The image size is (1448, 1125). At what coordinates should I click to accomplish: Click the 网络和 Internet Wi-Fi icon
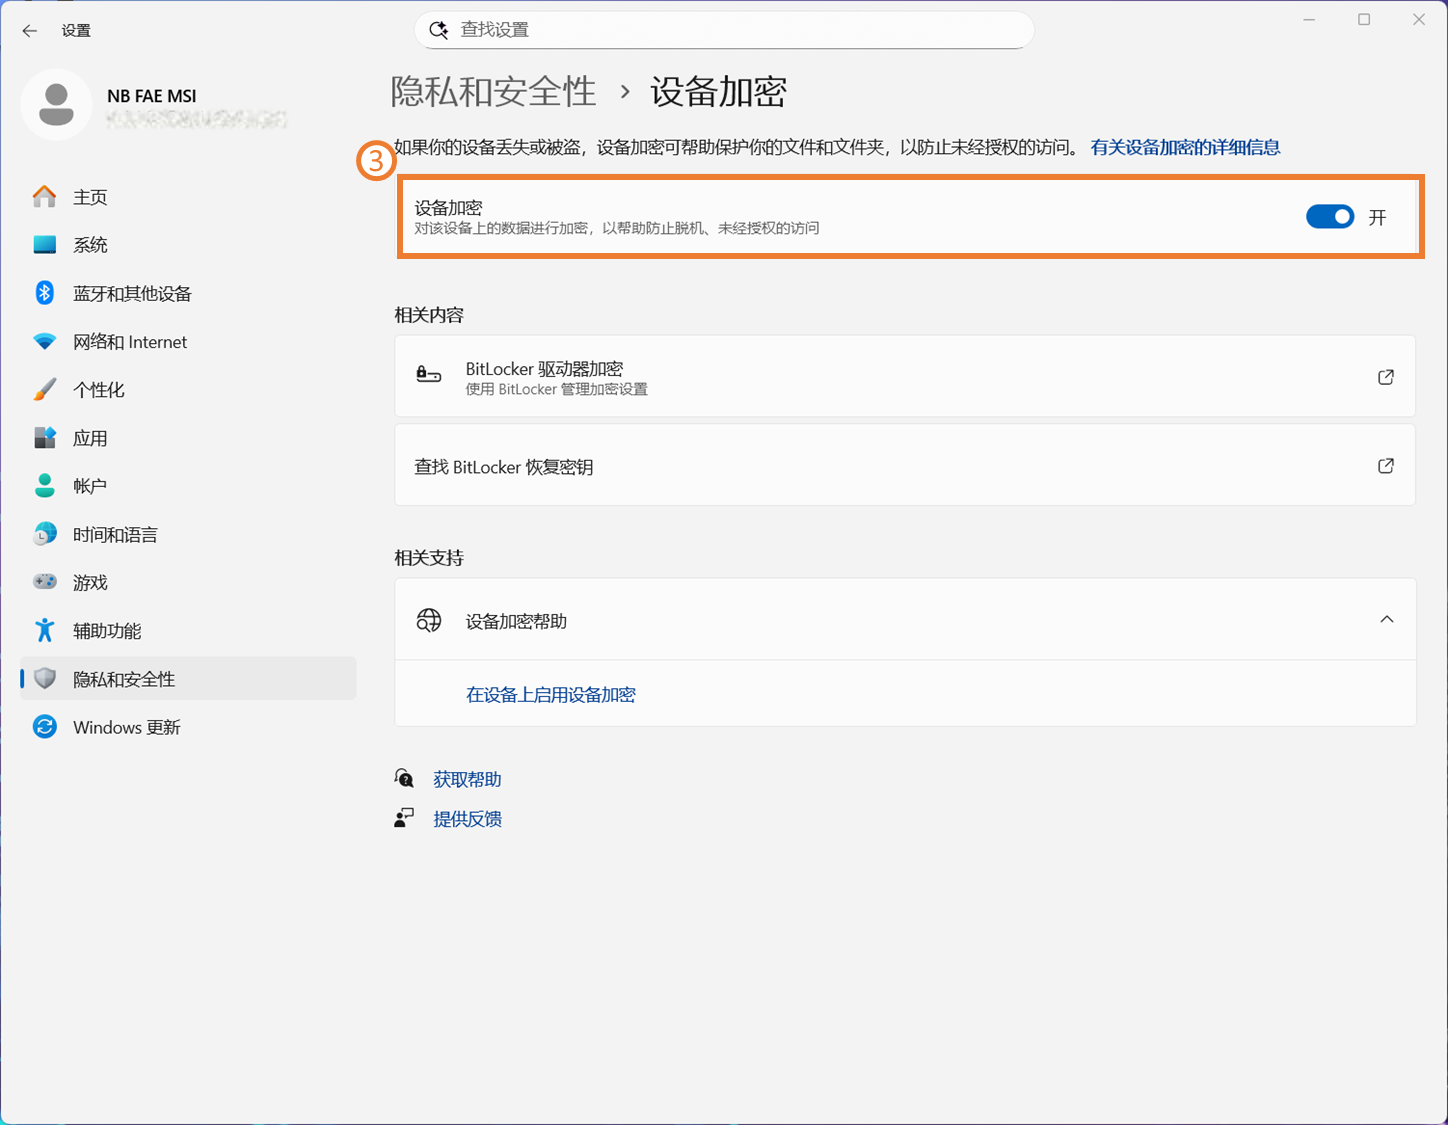(45, 342)
